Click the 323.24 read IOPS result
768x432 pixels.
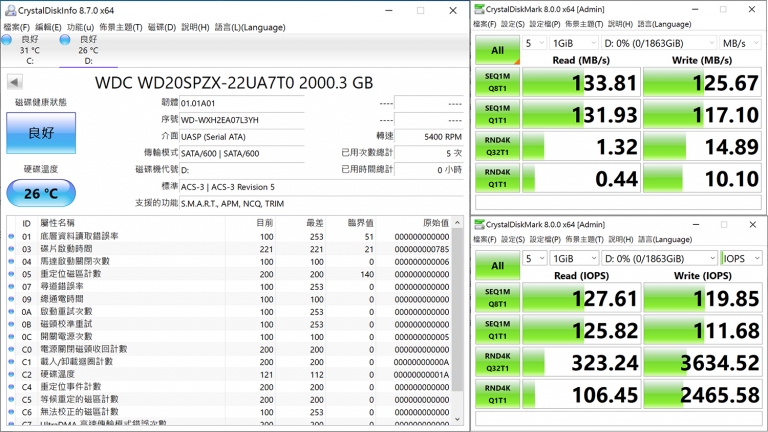(x=581, y=362)
